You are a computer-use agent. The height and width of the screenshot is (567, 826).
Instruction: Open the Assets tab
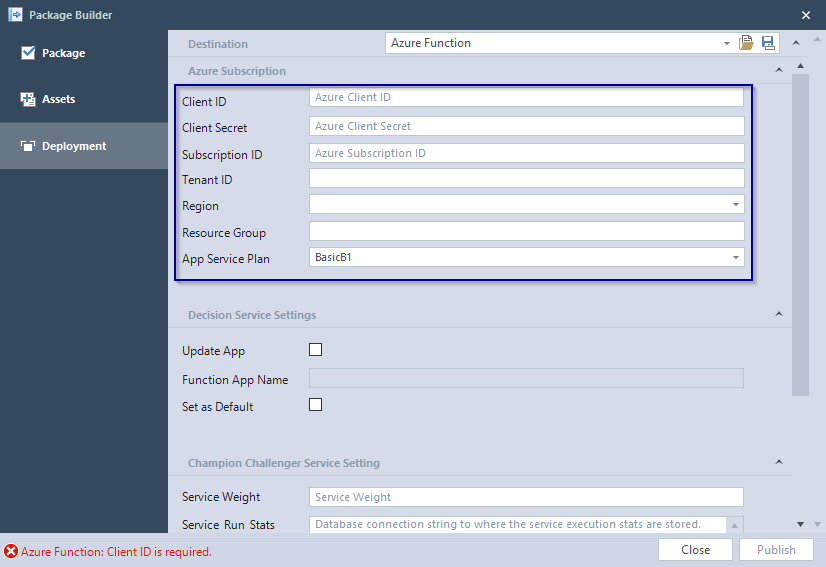pyautogui.click(x=84, y=99)
